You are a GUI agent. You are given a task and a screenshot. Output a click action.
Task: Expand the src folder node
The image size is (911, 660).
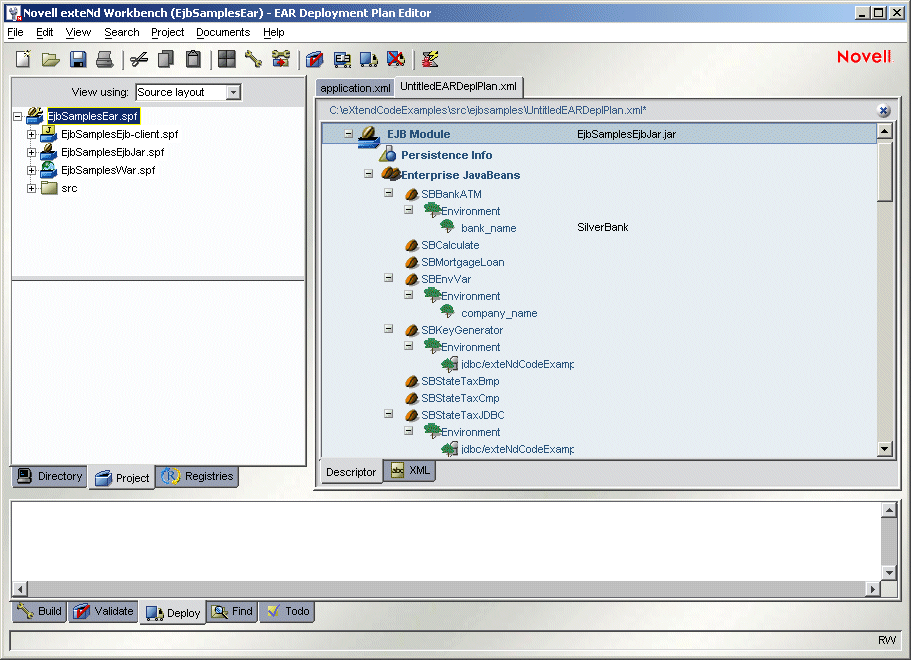31,189
